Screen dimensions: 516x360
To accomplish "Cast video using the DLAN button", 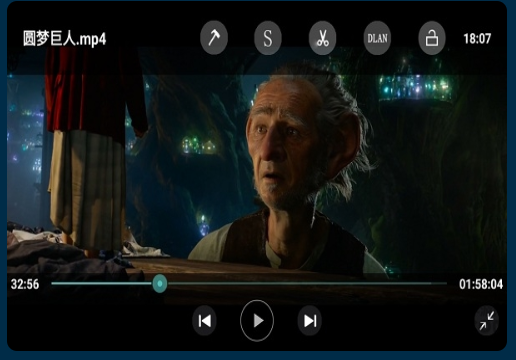I will [377, 38].
